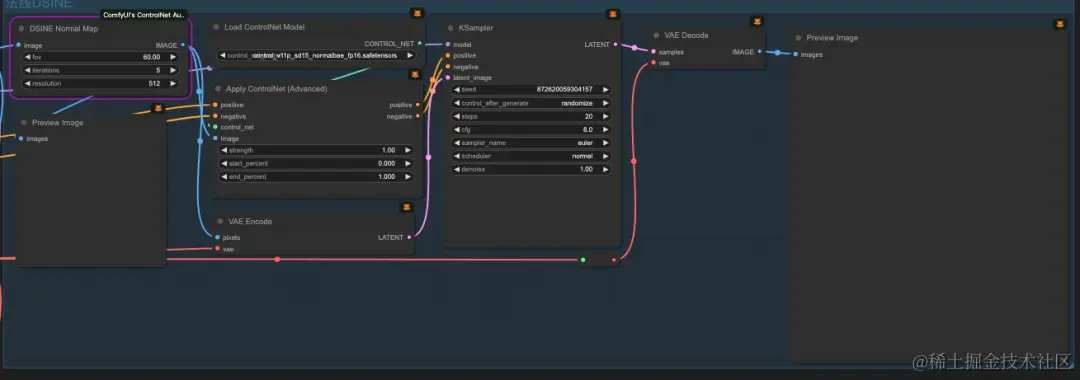Select the VAE Decode node title

point(686,35)
